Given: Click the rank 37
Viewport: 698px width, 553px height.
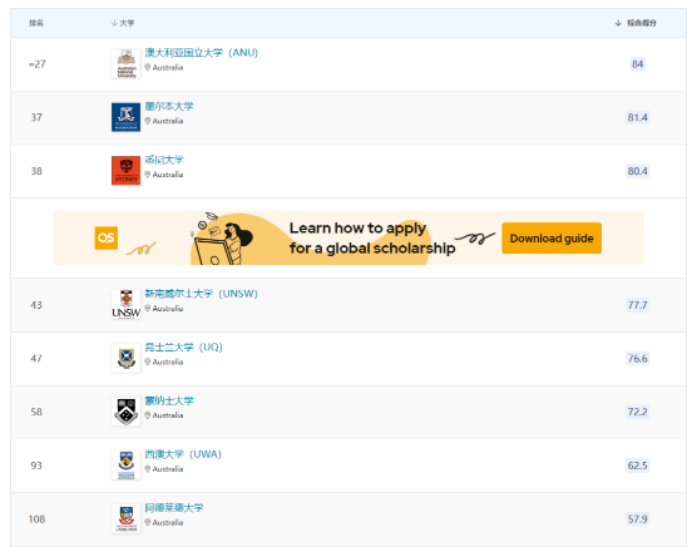Looking at the screenshot, I should click(x=37, y=118).
